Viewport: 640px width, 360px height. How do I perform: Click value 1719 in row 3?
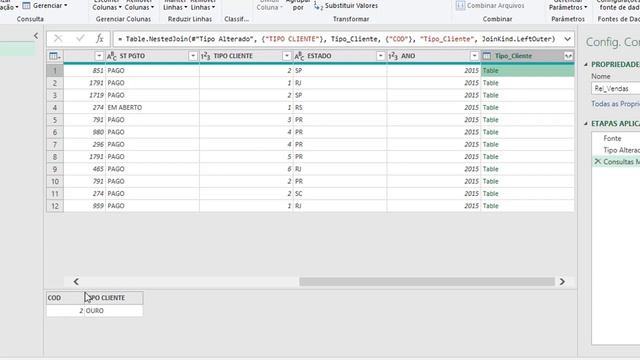[x=96, y=95]
